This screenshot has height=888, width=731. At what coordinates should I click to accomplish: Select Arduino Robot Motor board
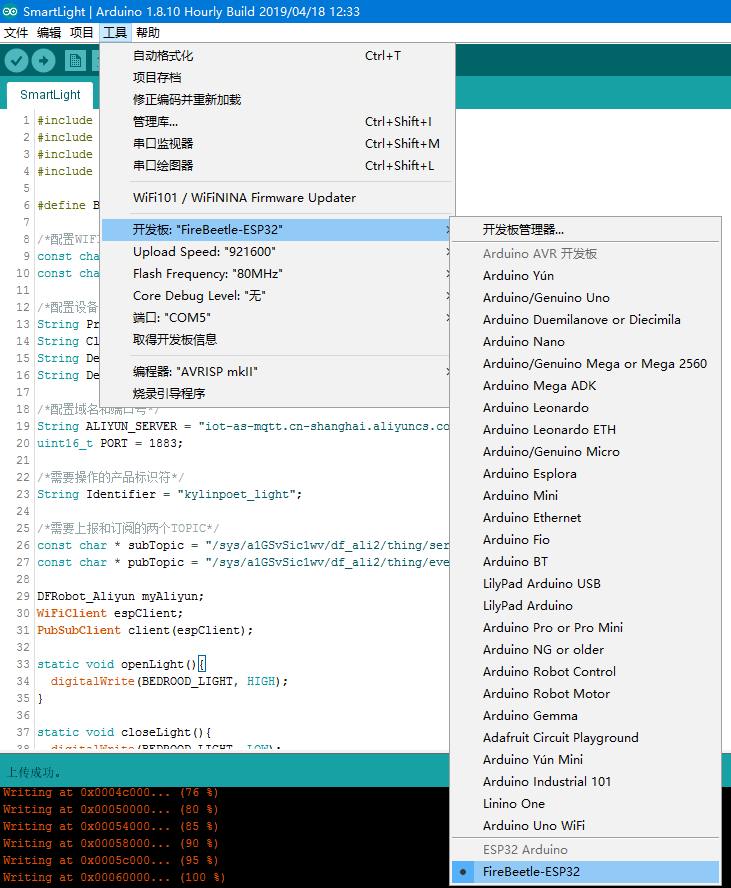tap(586, 694)
